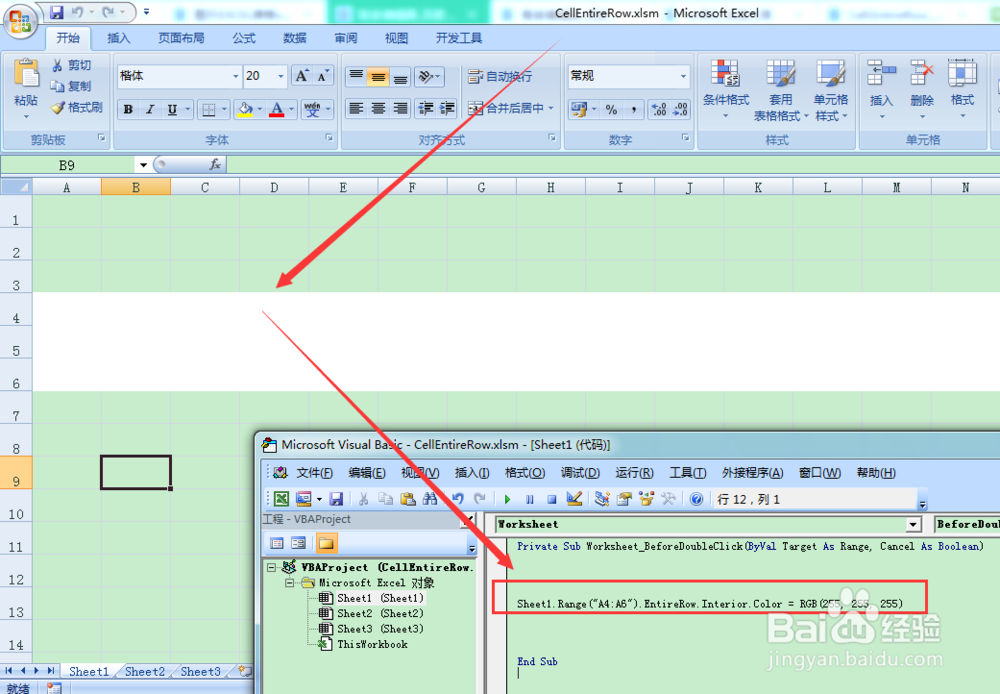This screenshot has height=694, width=1000.
Task: Open VBA 调试(D) menu
Action: coord(580,473)
